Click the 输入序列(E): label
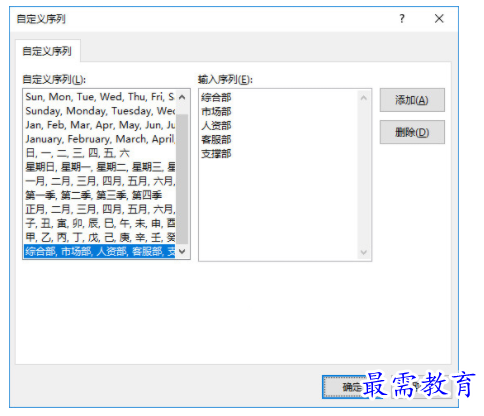484x416 pixels. point(225,80)
